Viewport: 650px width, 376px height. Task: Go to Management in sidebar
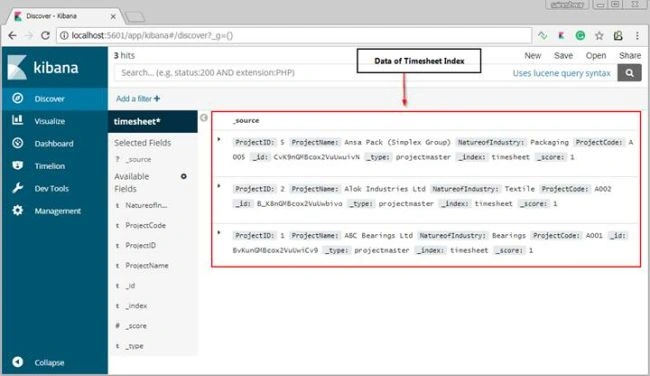[x=58, y=211]
